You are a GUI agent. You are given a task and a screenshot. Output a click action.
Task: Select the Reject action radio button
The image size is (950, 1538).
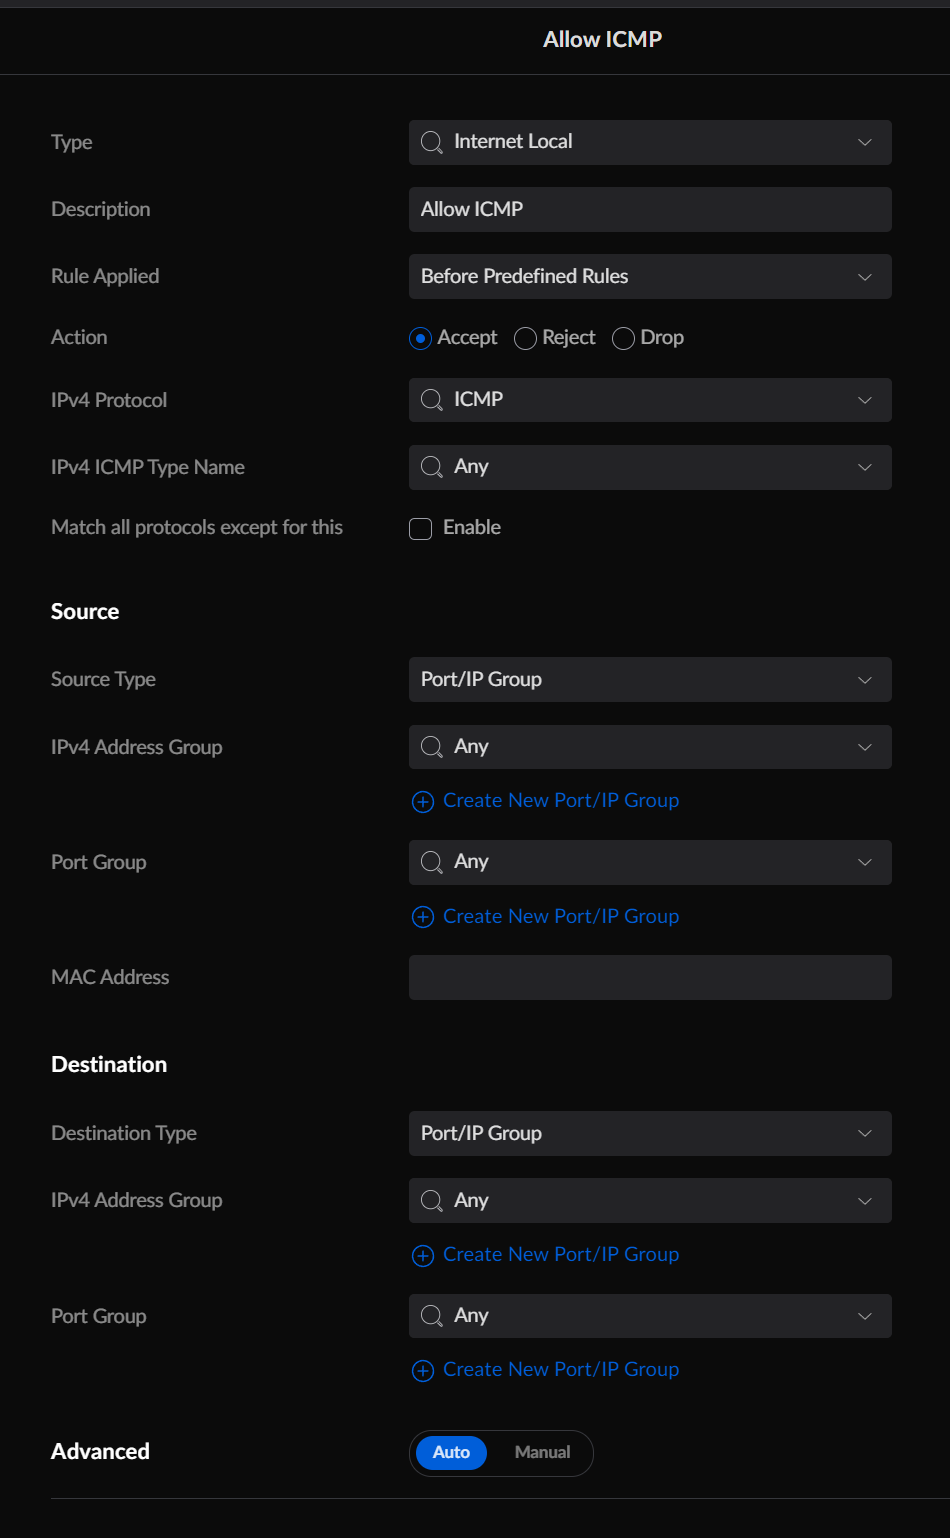pos(525,339)
